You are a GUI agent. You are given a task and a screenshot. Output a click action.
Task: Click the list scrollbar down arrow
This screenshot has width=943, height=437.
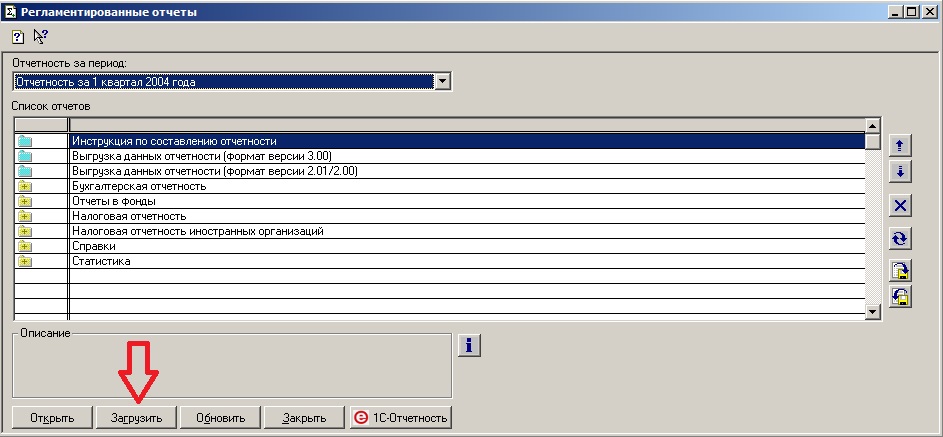[x=872, y=312]
